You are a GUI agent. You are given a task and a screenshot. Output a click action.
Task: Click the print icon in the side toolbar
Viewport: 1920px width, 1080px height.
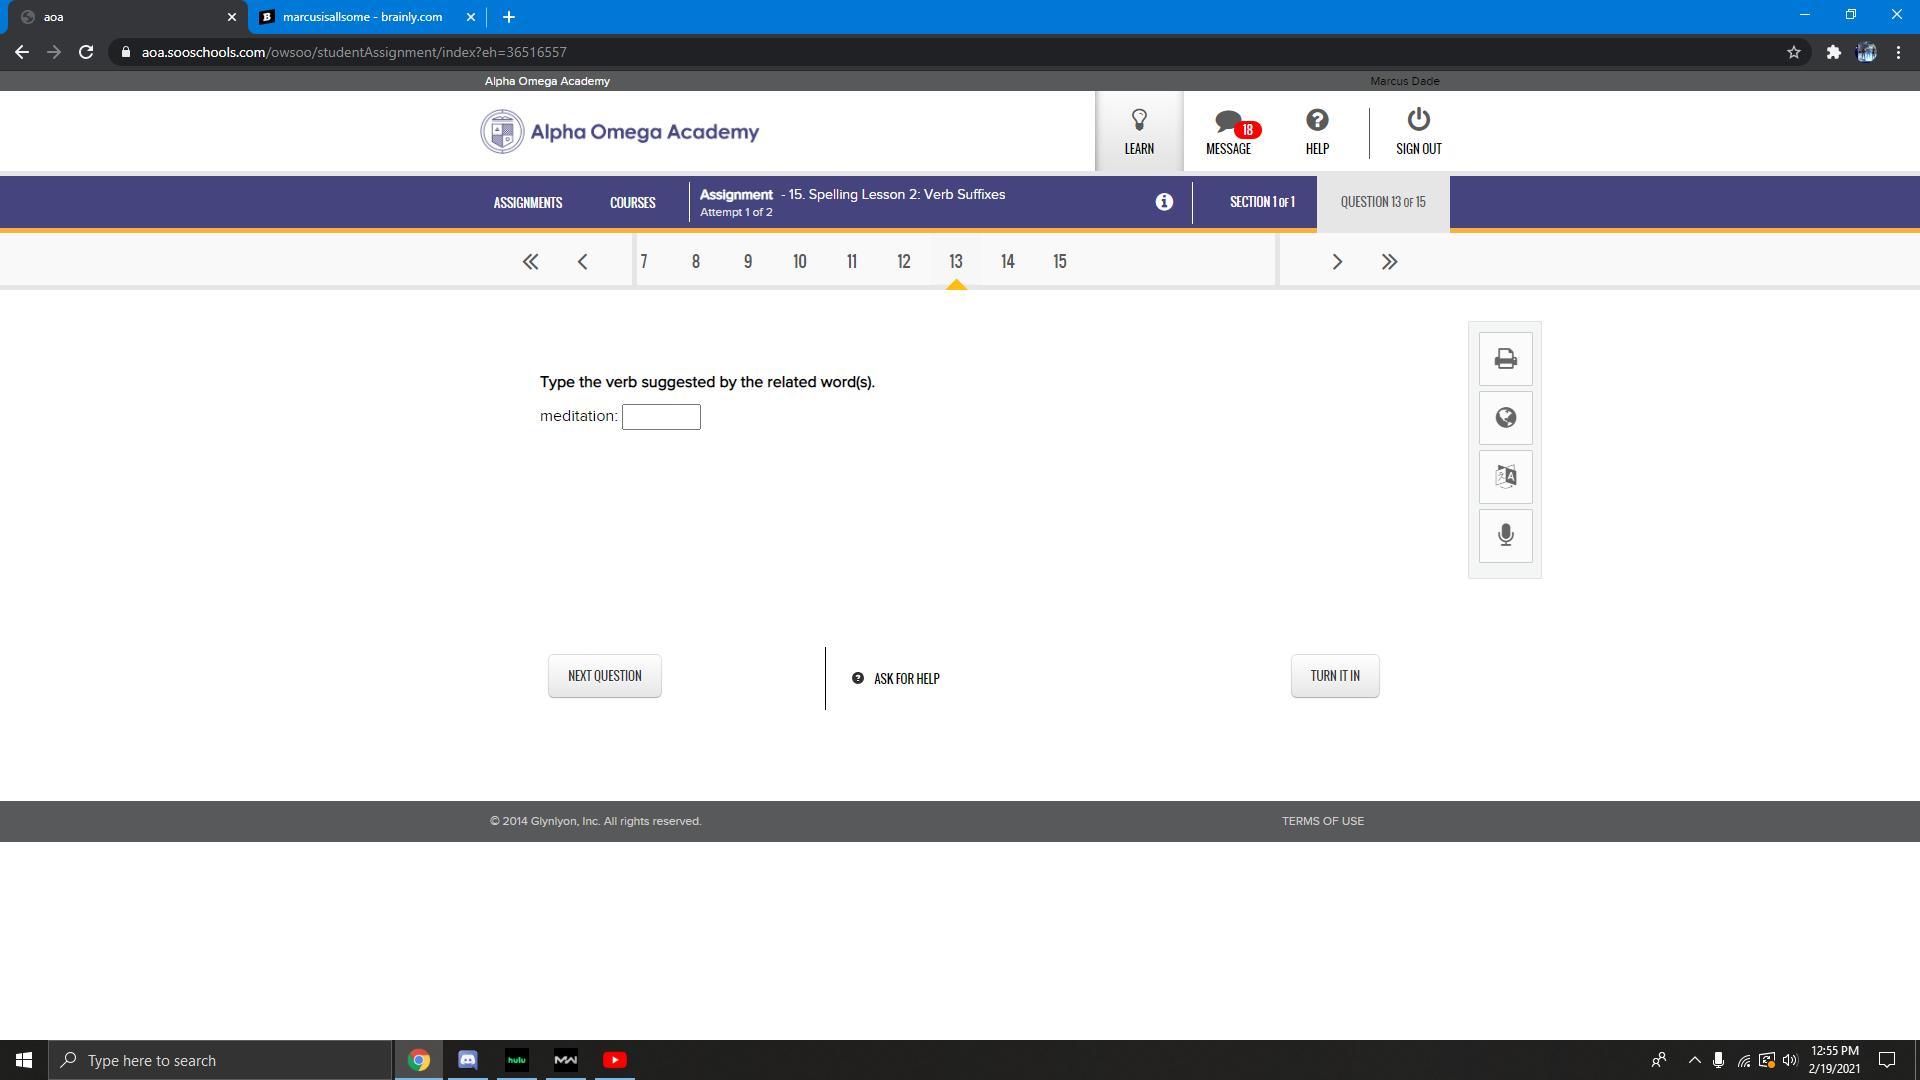[x=1505, y=359]
